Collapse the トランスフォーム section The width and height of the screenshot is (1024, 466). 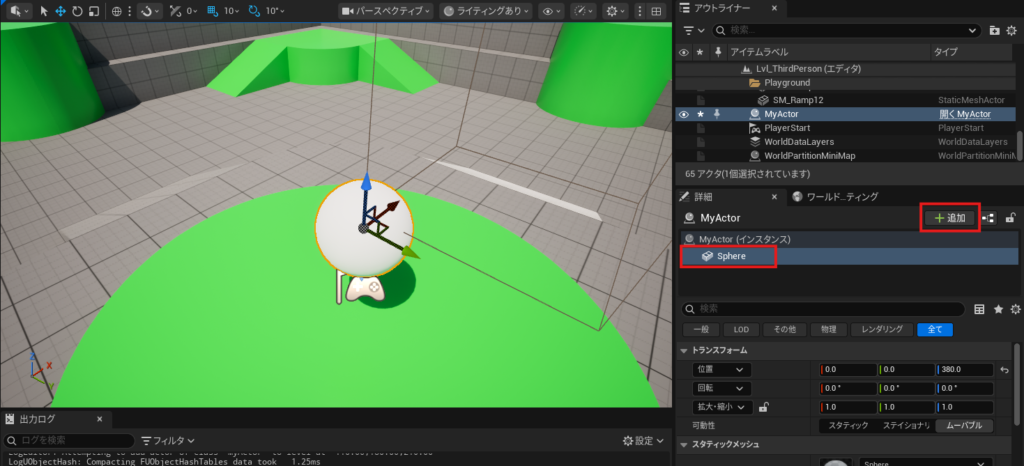(x=685, y=350)
